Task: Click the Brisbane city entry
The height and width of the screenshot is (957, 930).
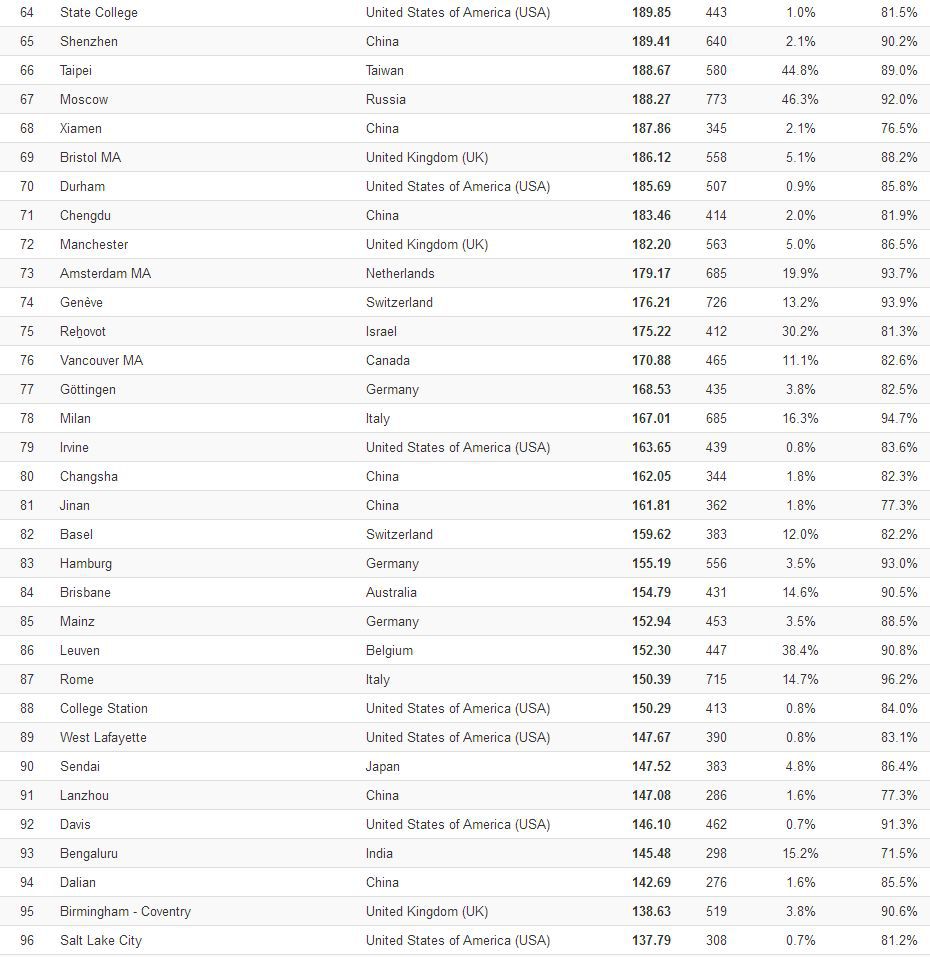Action: [x=85, y=593]
